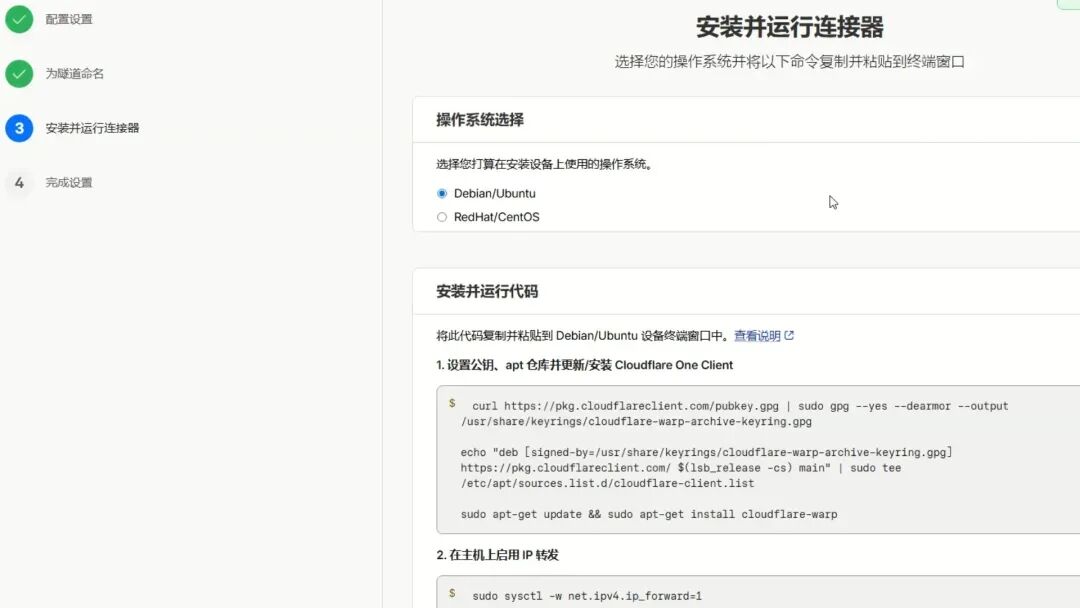1080x608 pixels.
Task: Click the sudo apt-get update command line
Action: tap(649, 514)
